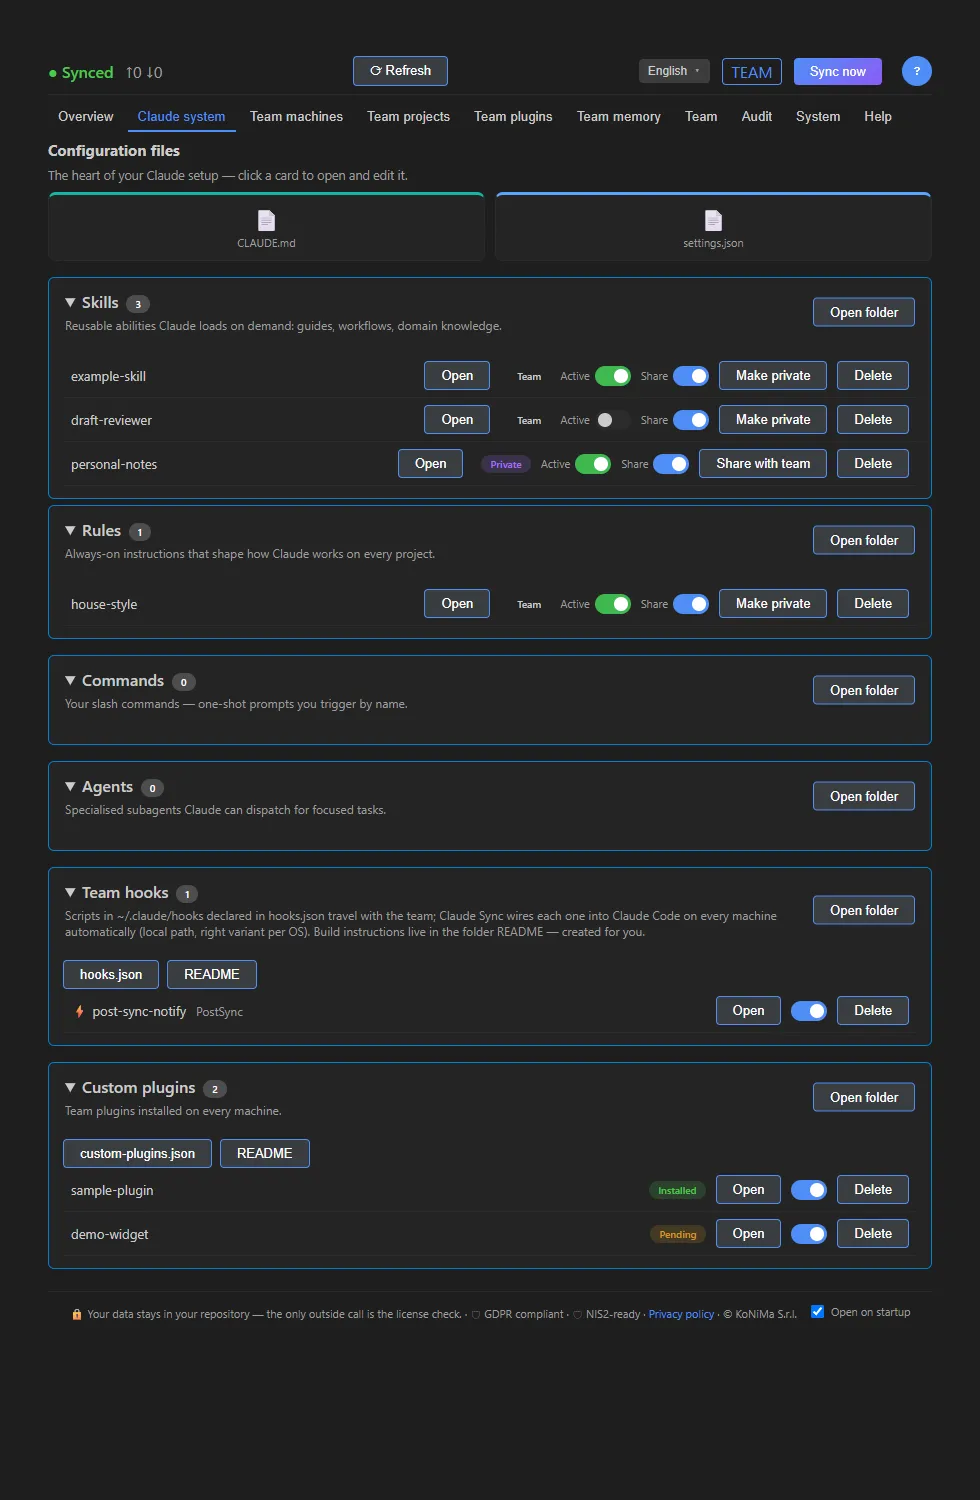The width and height of the screenshot is (980, 1500).
Task: Click the PostSync label text
Action: coord(219,1012)
